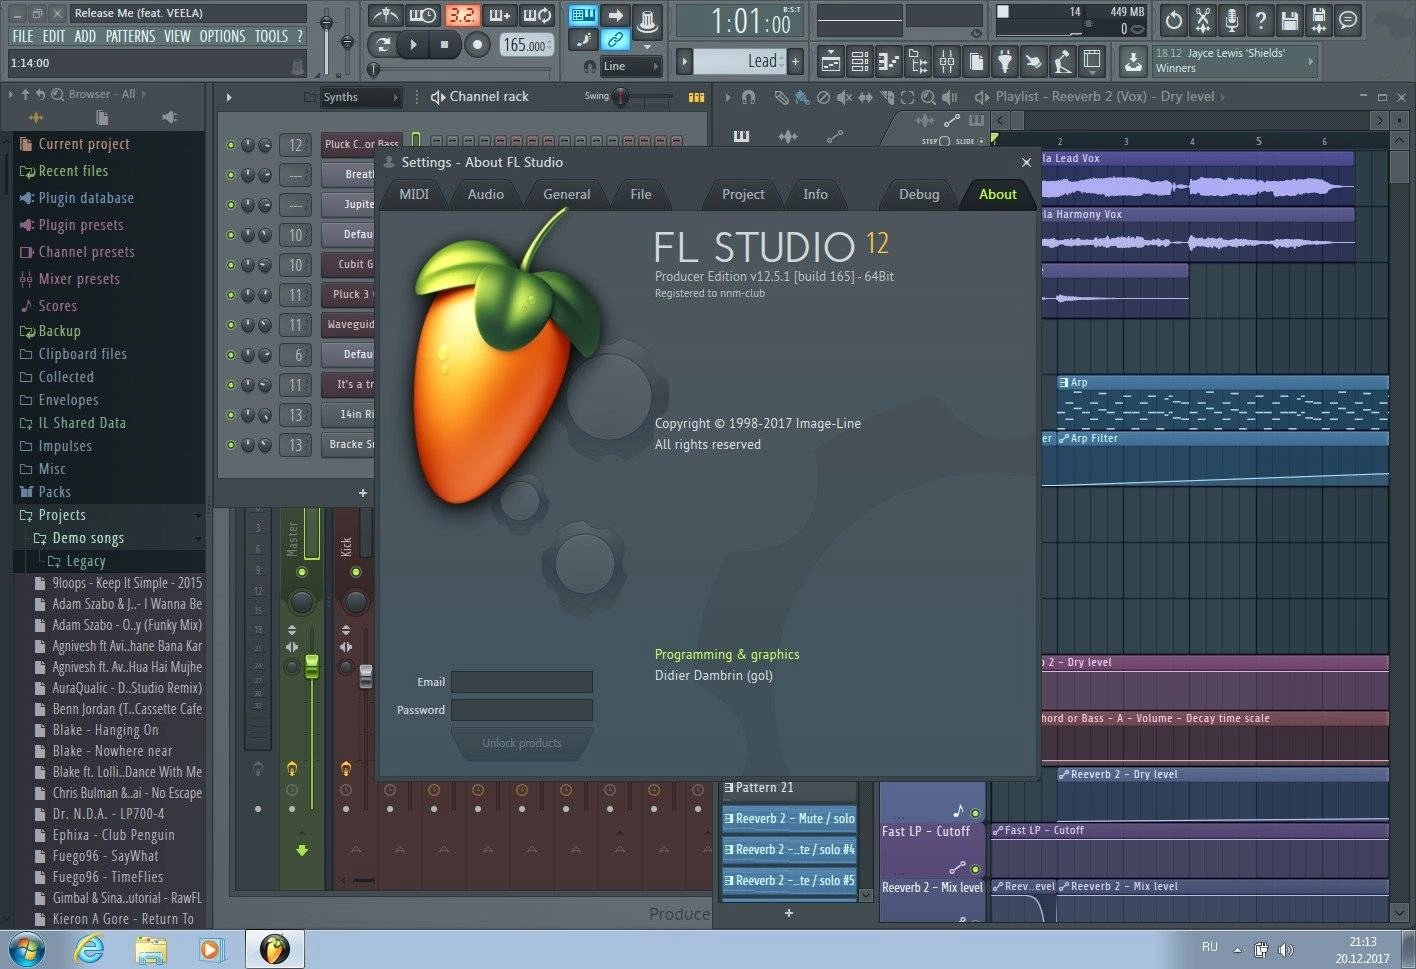The image size is (1416, 969).
Task: Open the General settings tab
Action: pos(567,194)
